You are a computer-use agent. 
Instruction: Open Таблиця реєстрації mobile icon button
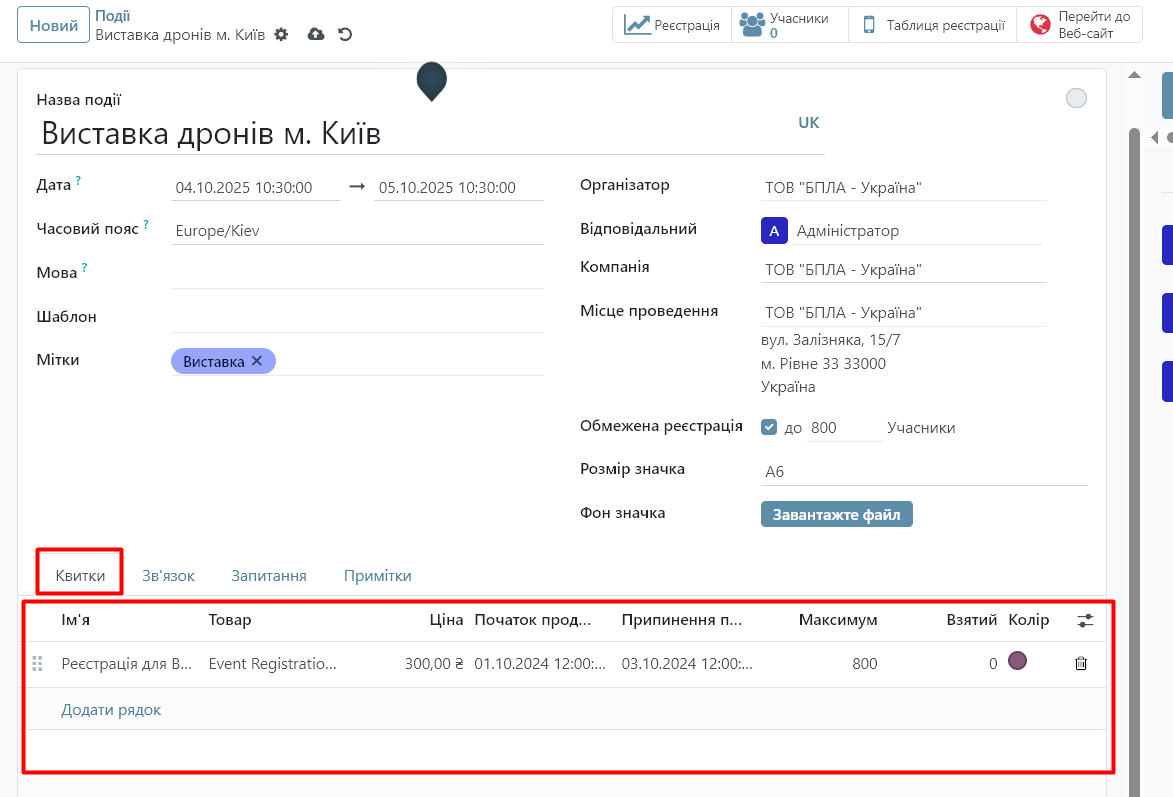tap(932, 25)
